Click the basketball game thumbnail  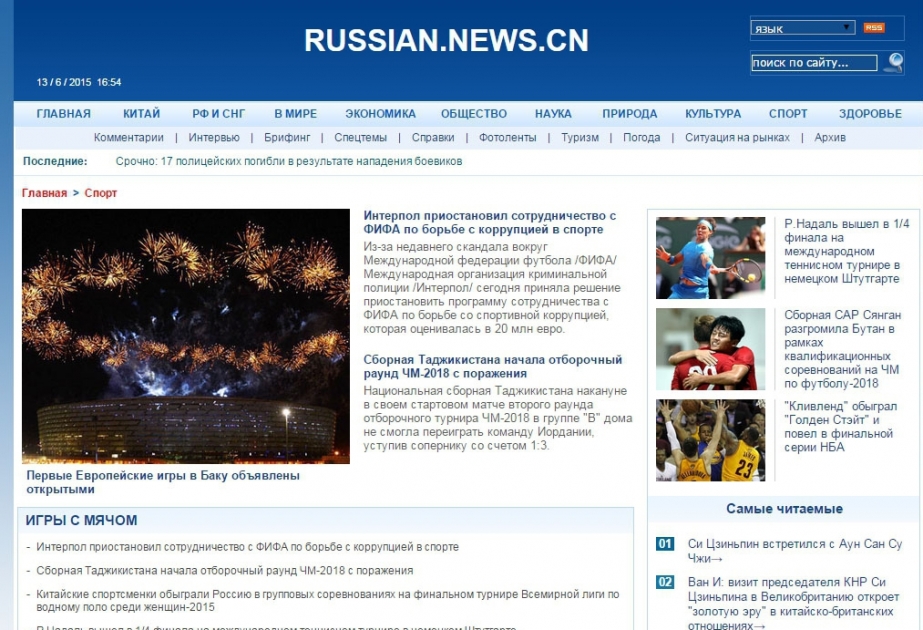coord(710,440)
